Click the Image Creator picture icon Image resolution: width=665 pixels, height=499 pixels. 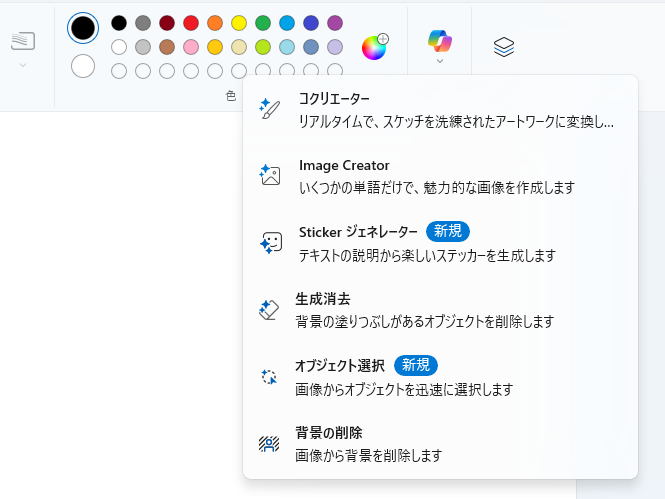[270, 175]
